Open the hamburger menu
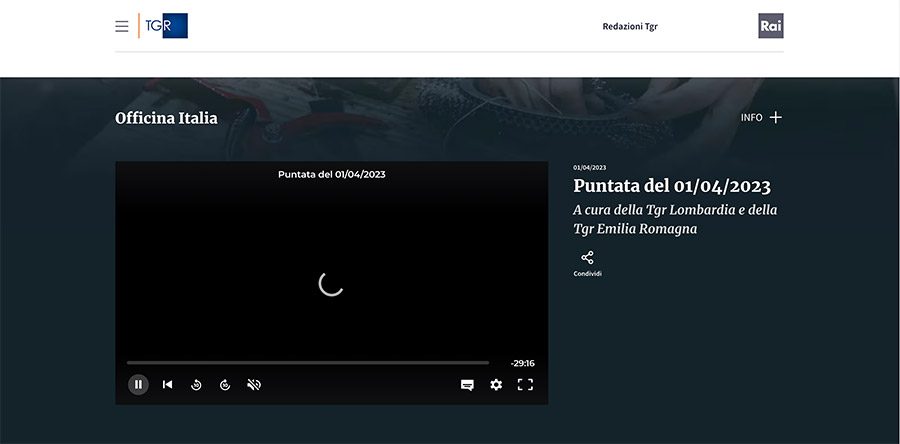This screenshot has height=444, width=900. pos(122,26)
